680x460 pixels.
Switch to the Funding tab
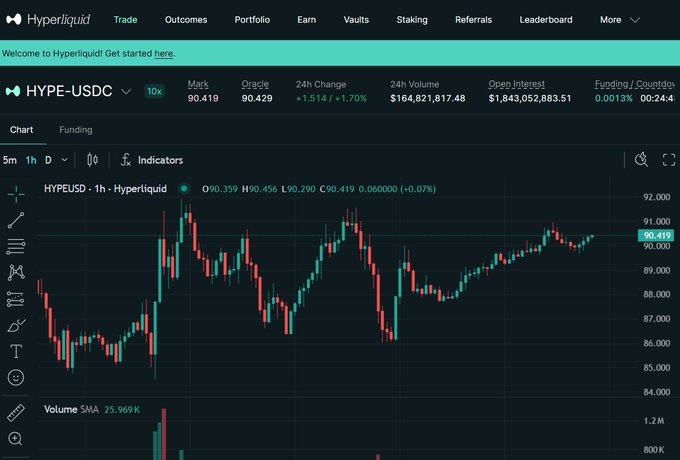(75, 130)
